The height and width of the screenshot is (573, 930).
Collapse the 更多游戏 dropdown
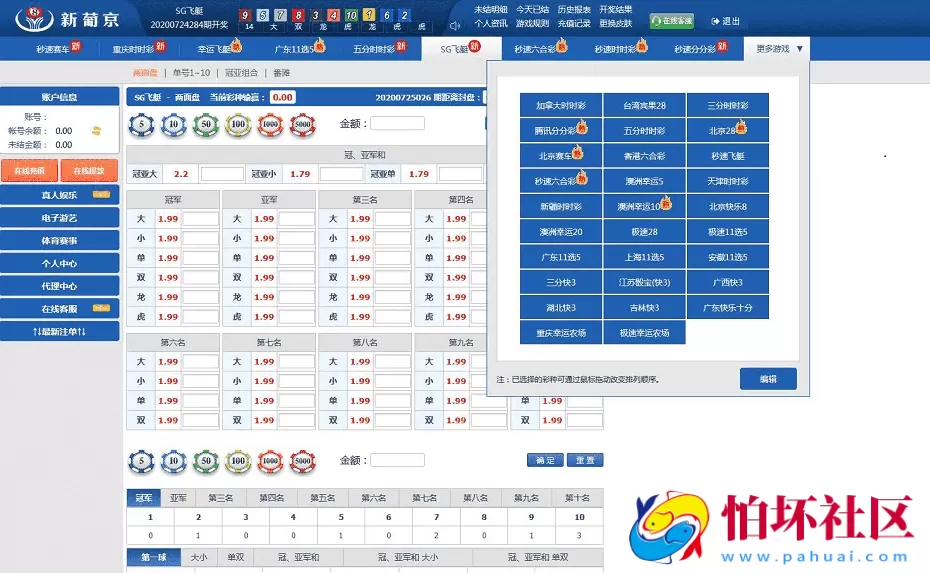point(779,48)
